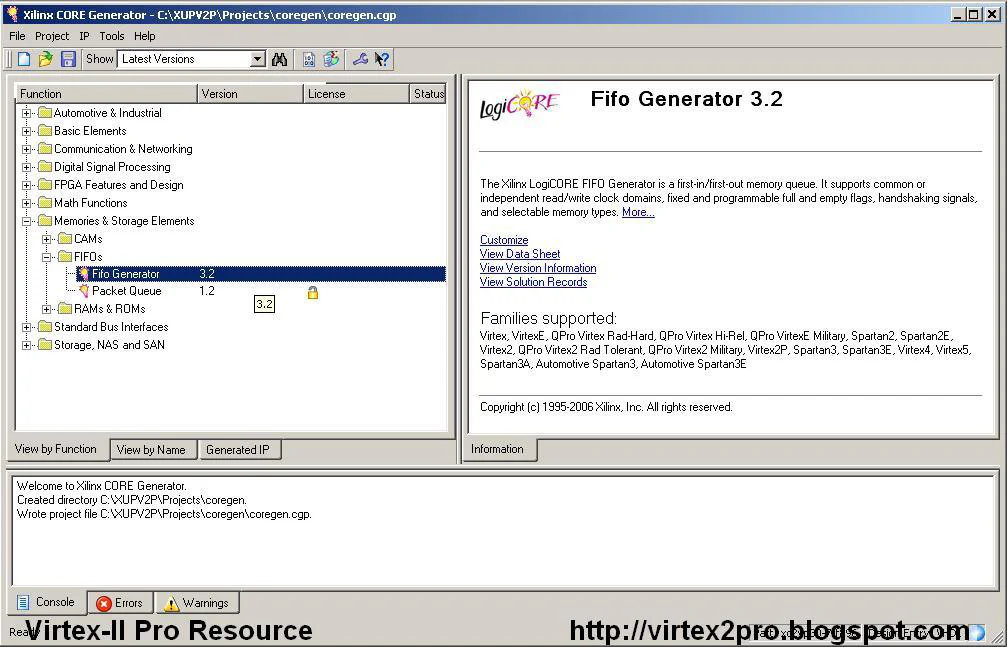1007x647 pixels.
Task: Switch to the Generated IP tab
Action: [x=237, y=450]
